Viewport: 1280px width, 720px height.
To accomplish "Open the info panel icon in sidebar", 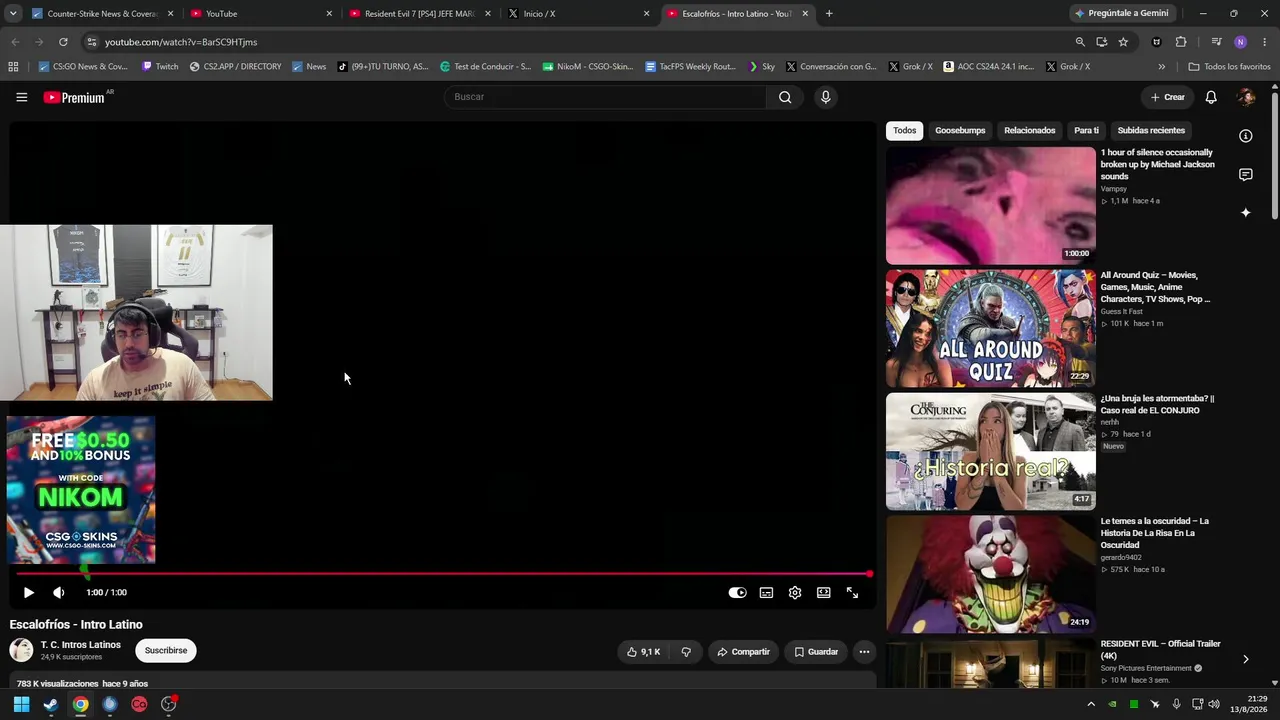I will 1246,136.
